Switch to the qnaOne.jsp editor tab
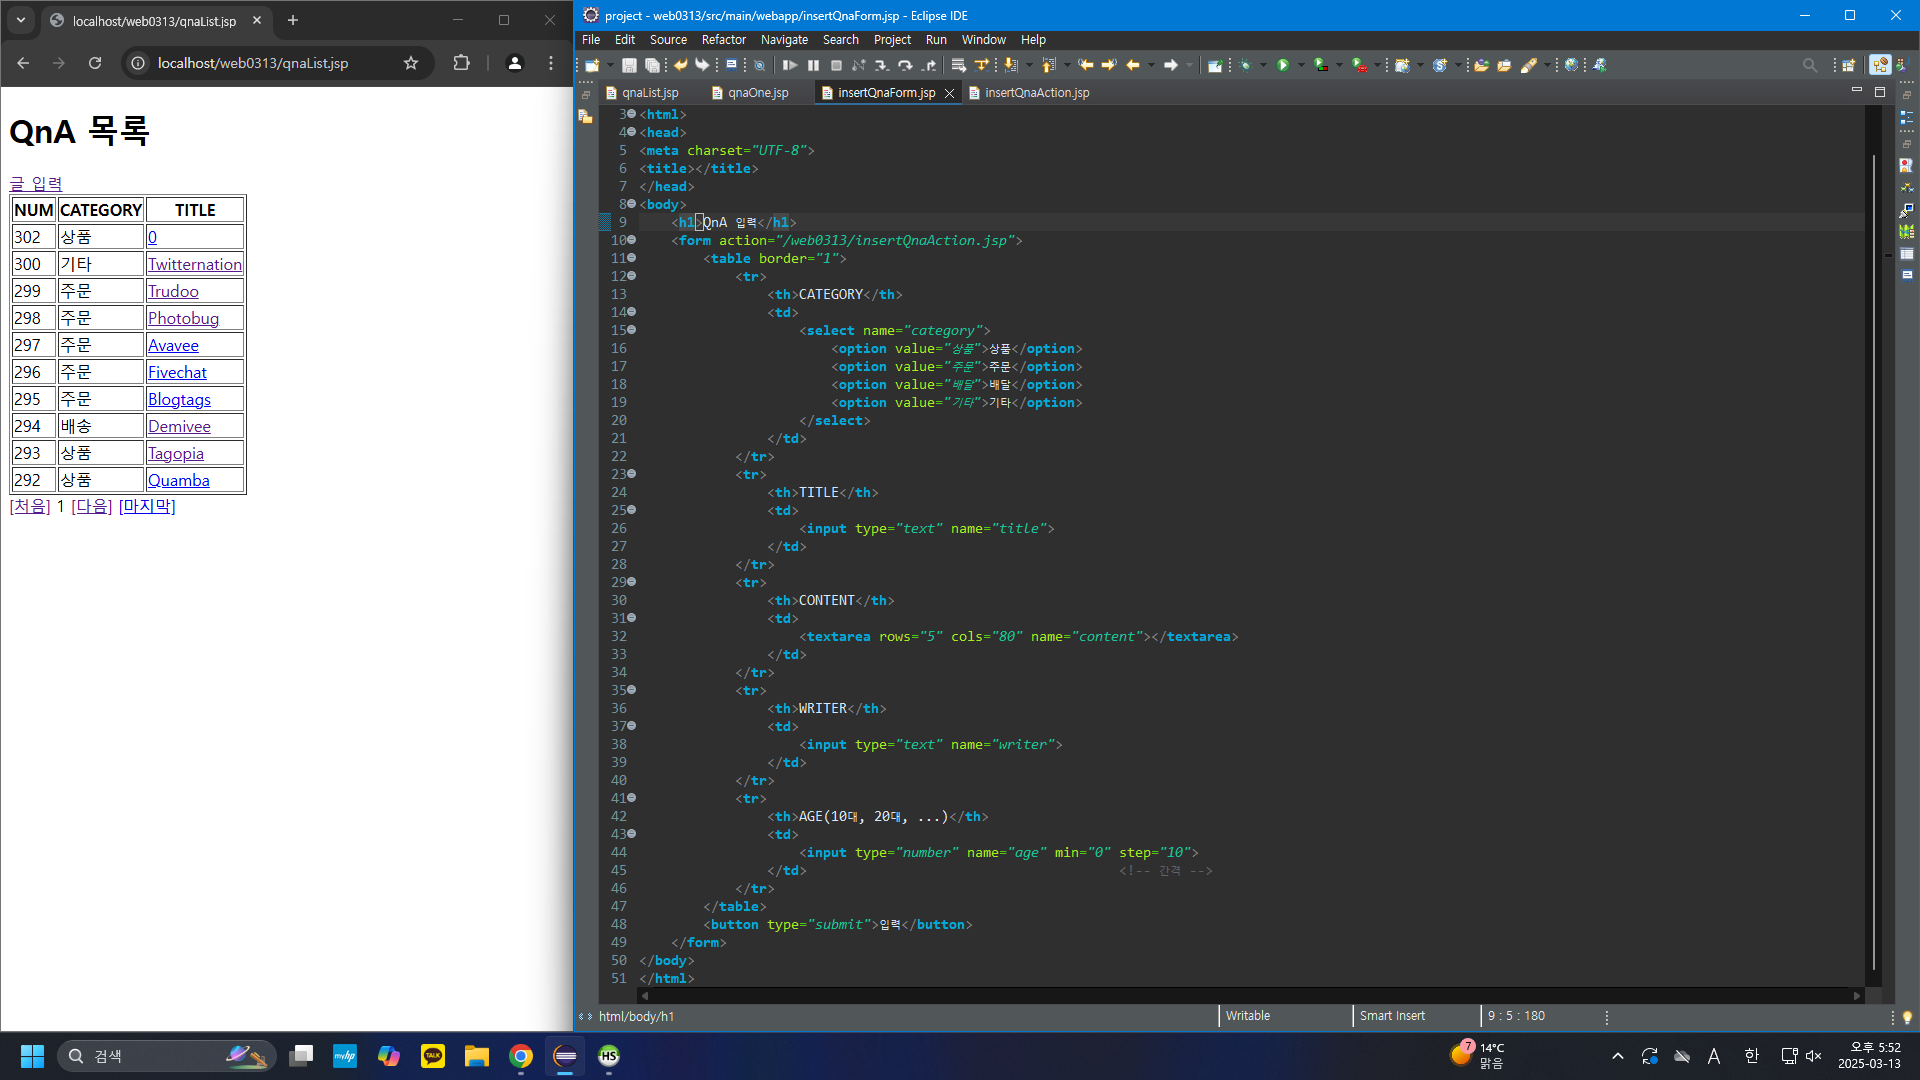Screen dimensions: 1920x1080 click(x=758, y=93)
